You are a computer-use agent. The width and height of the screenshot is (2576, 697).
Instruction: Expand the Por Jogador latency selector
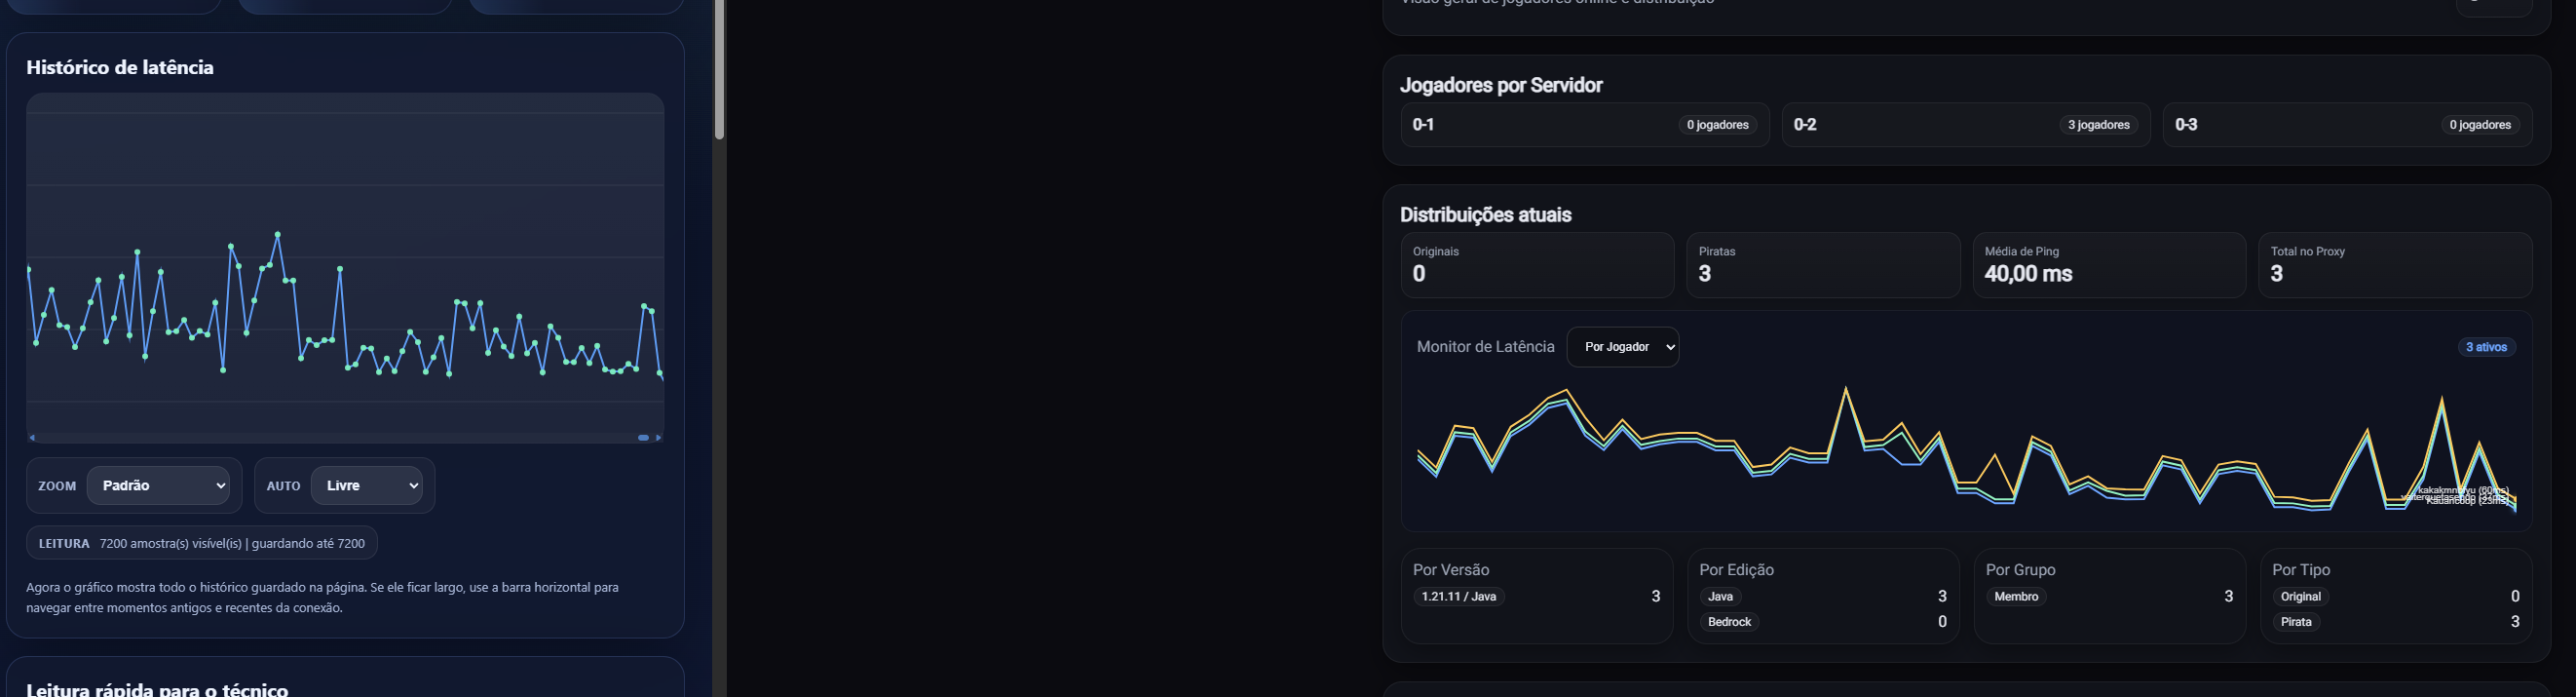coord(1622,347)
